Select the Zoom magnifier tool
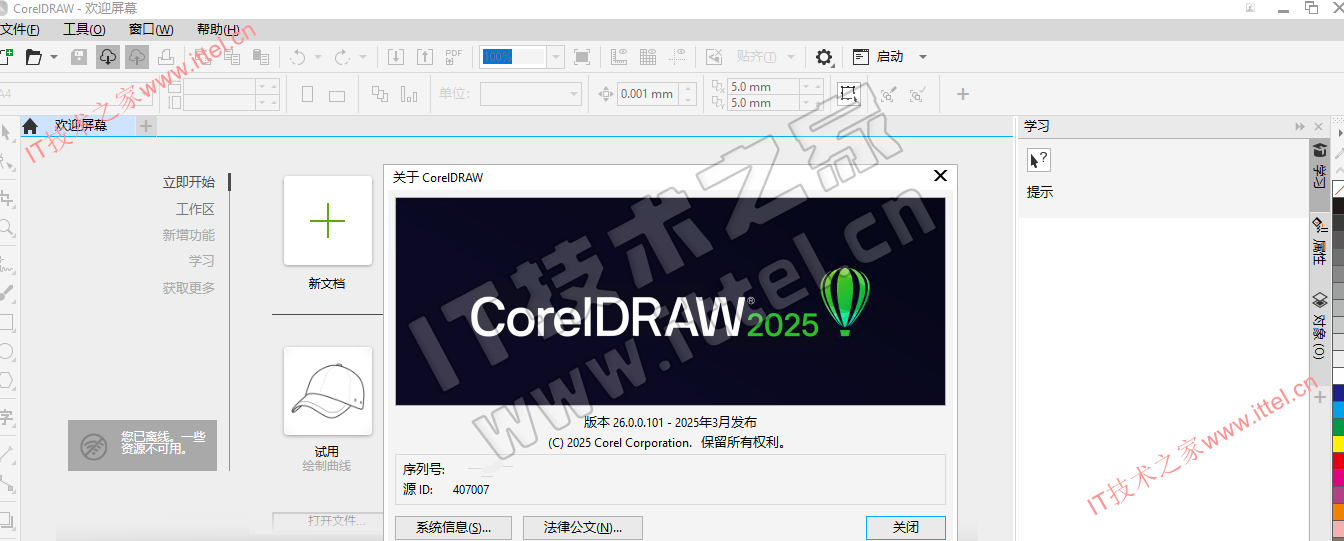 [6, 228]
